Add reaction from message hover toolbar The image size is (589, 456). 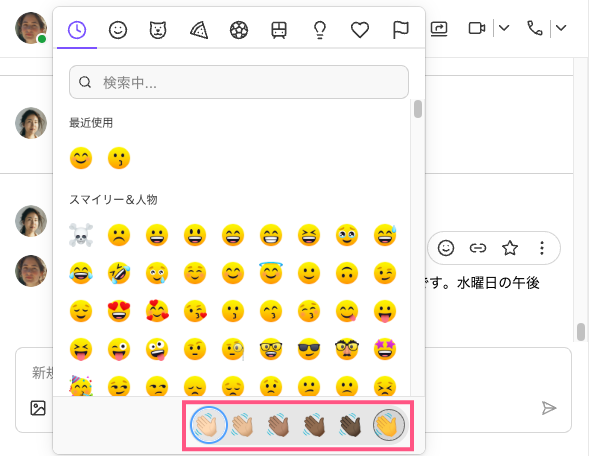[x=446, y=248]
